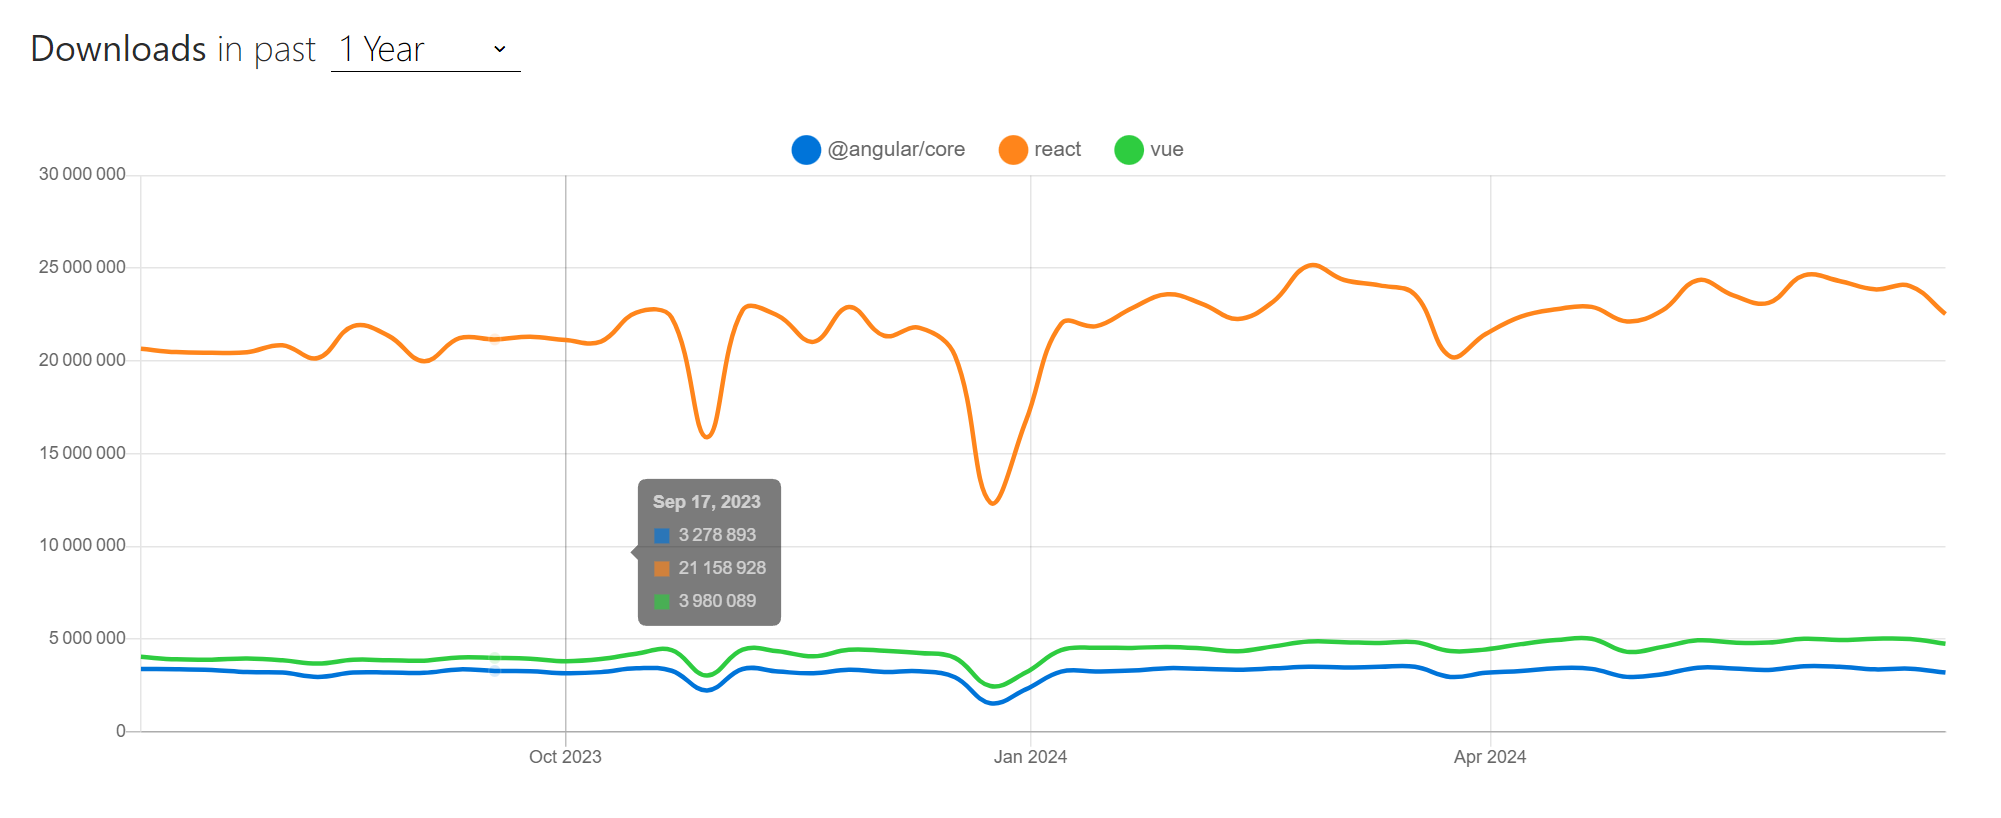Screen dimensions: 2001x818
Task: Click the dropdown chevron next to 1 Year
Action: 499,48
